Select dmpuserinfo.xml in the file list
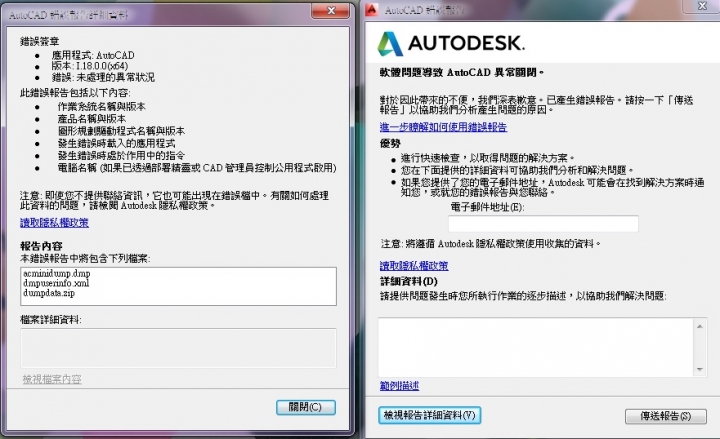 coord(56,283)
